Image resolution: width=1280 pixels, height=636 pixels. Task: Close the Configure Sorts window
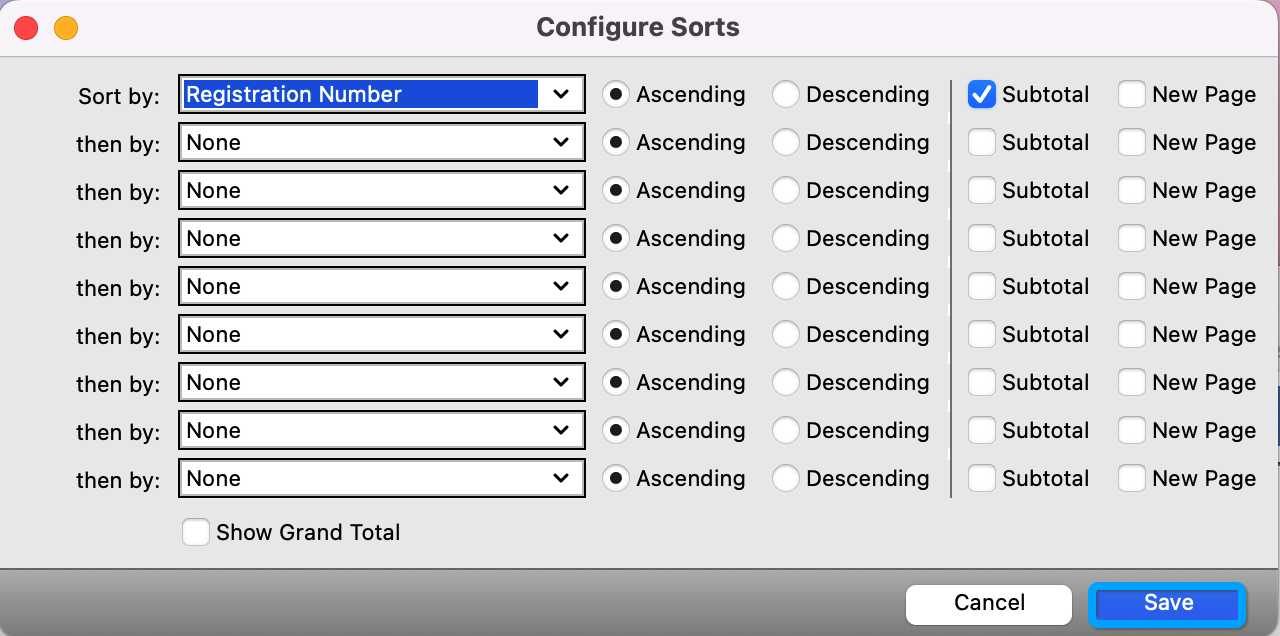pyautogui.click(x=26, y=28)
